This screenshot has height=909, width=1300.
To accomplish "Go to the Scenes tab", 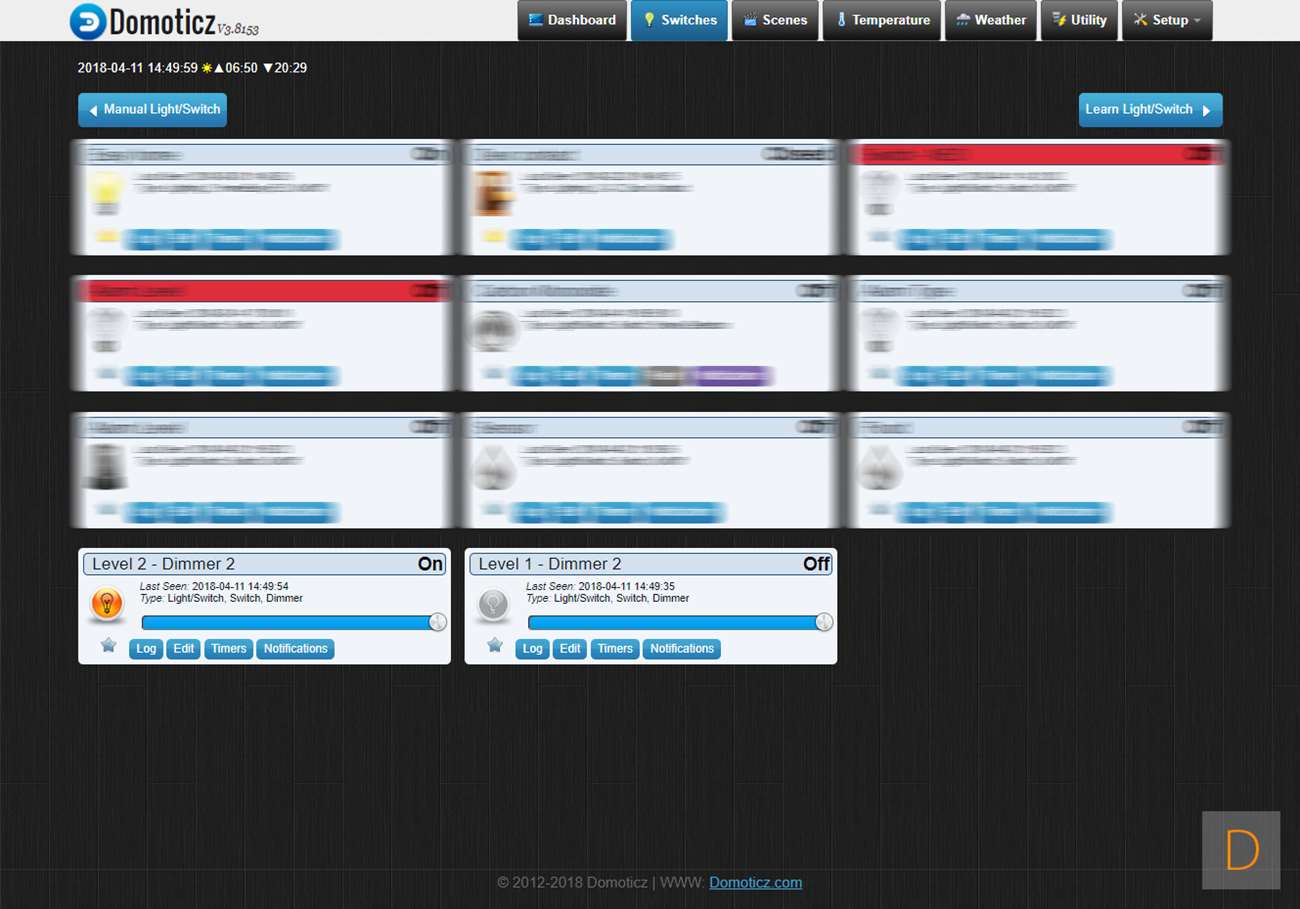I will (775, 20).
